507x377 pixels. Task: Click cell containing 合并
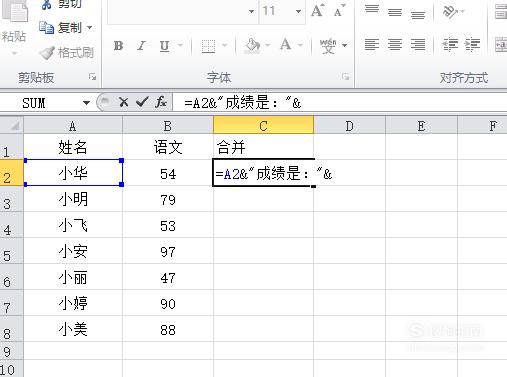tap(263, 147)
